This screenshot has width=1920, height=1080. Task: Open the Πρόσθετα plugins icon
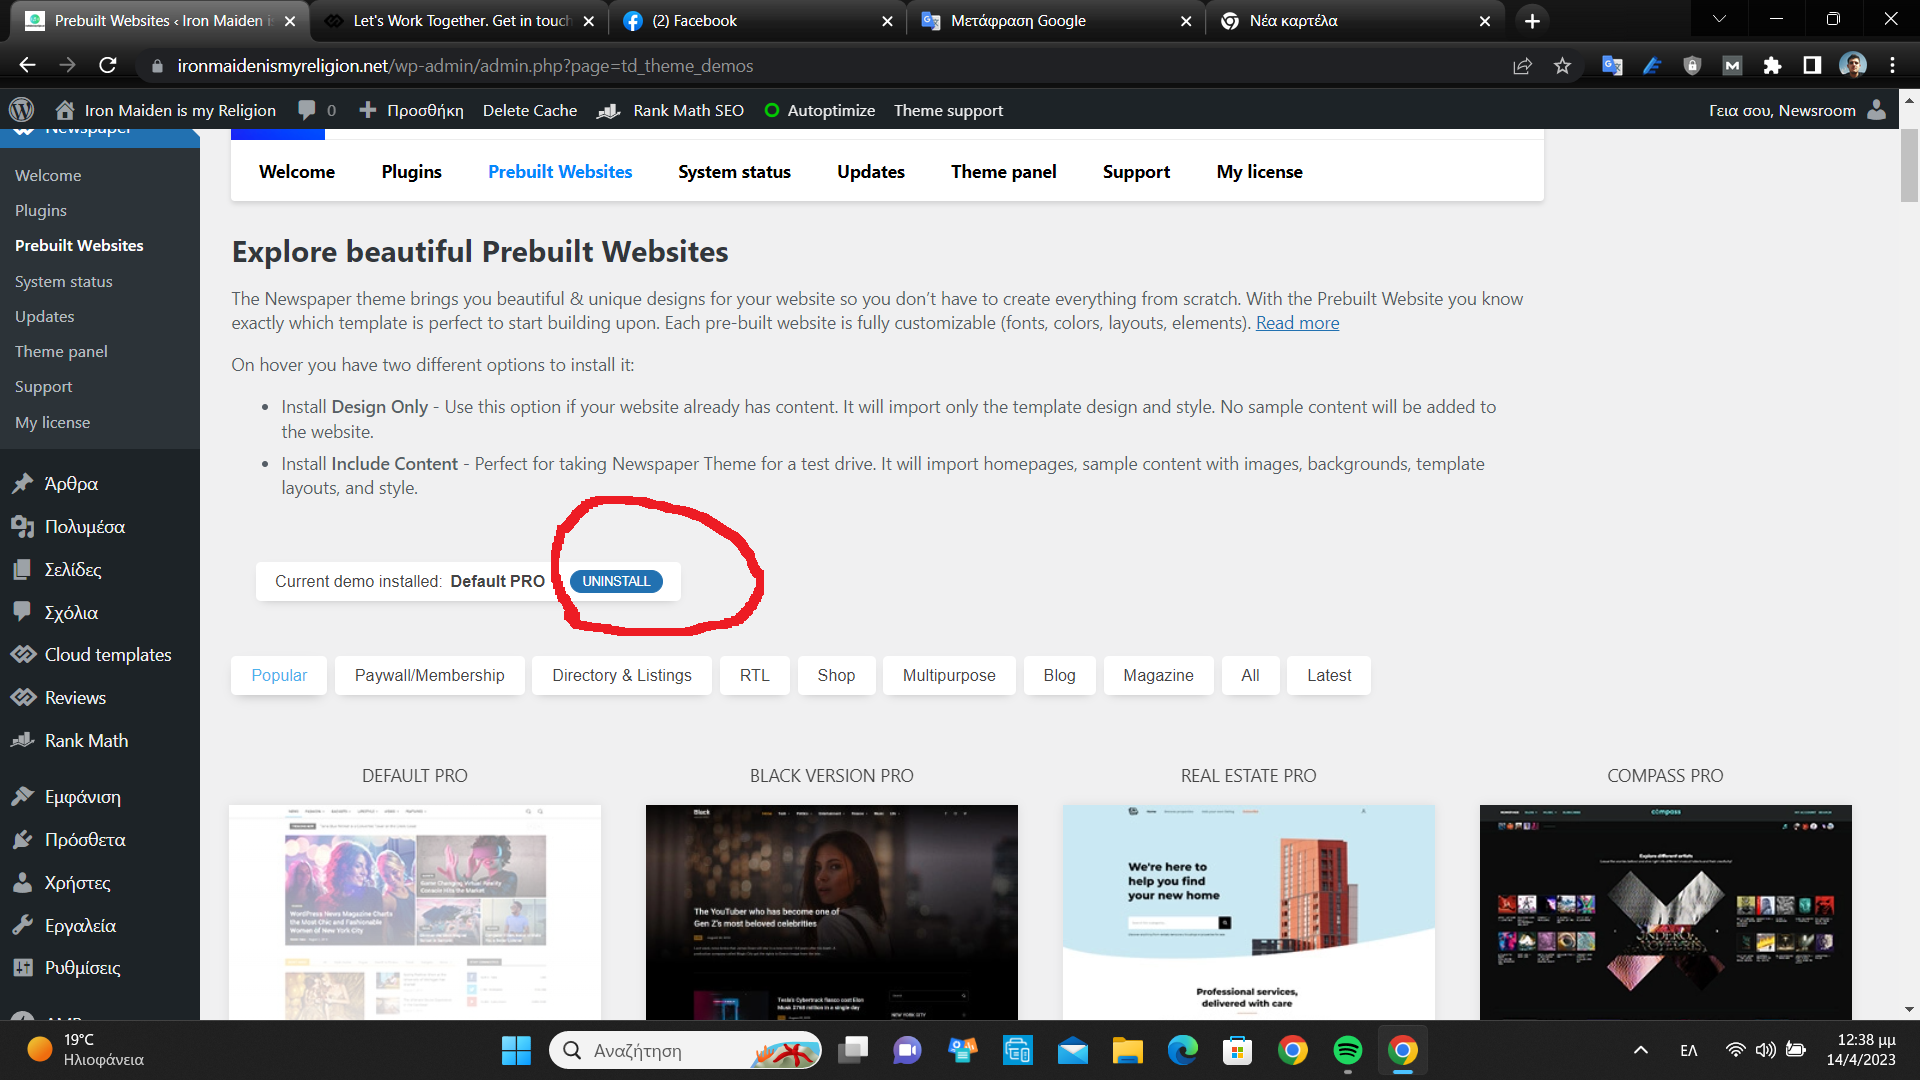23,840
